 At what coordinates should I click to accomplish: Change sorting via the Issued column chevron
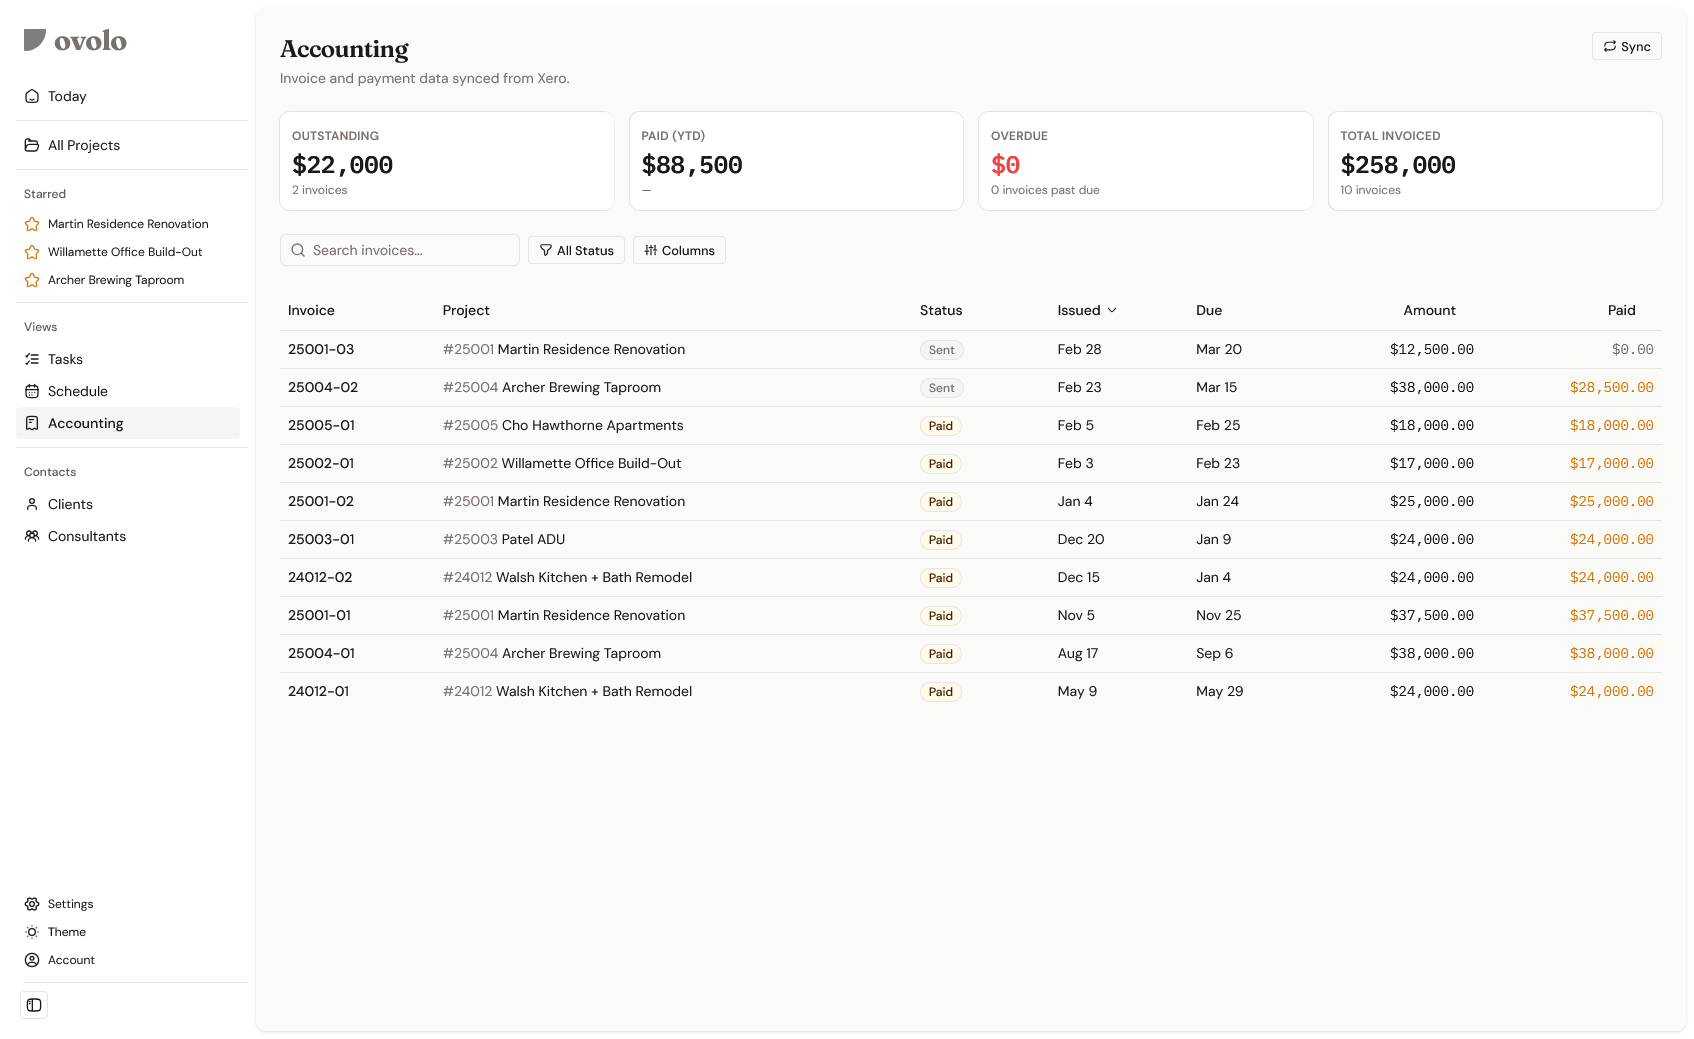click(x=1113, y=310)
